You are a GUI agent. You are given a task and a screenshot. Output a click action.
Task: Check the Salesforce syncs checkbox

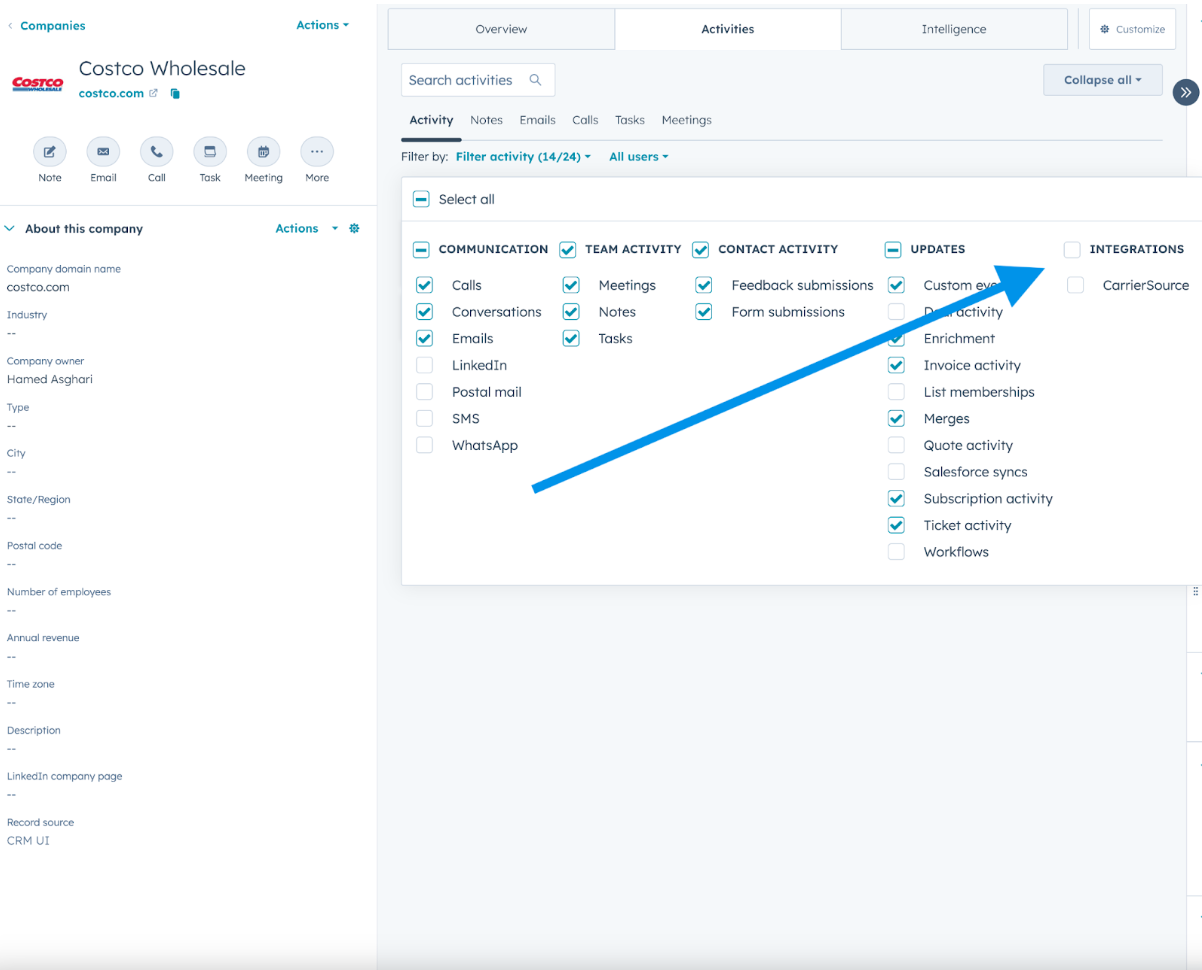point(896,472)
